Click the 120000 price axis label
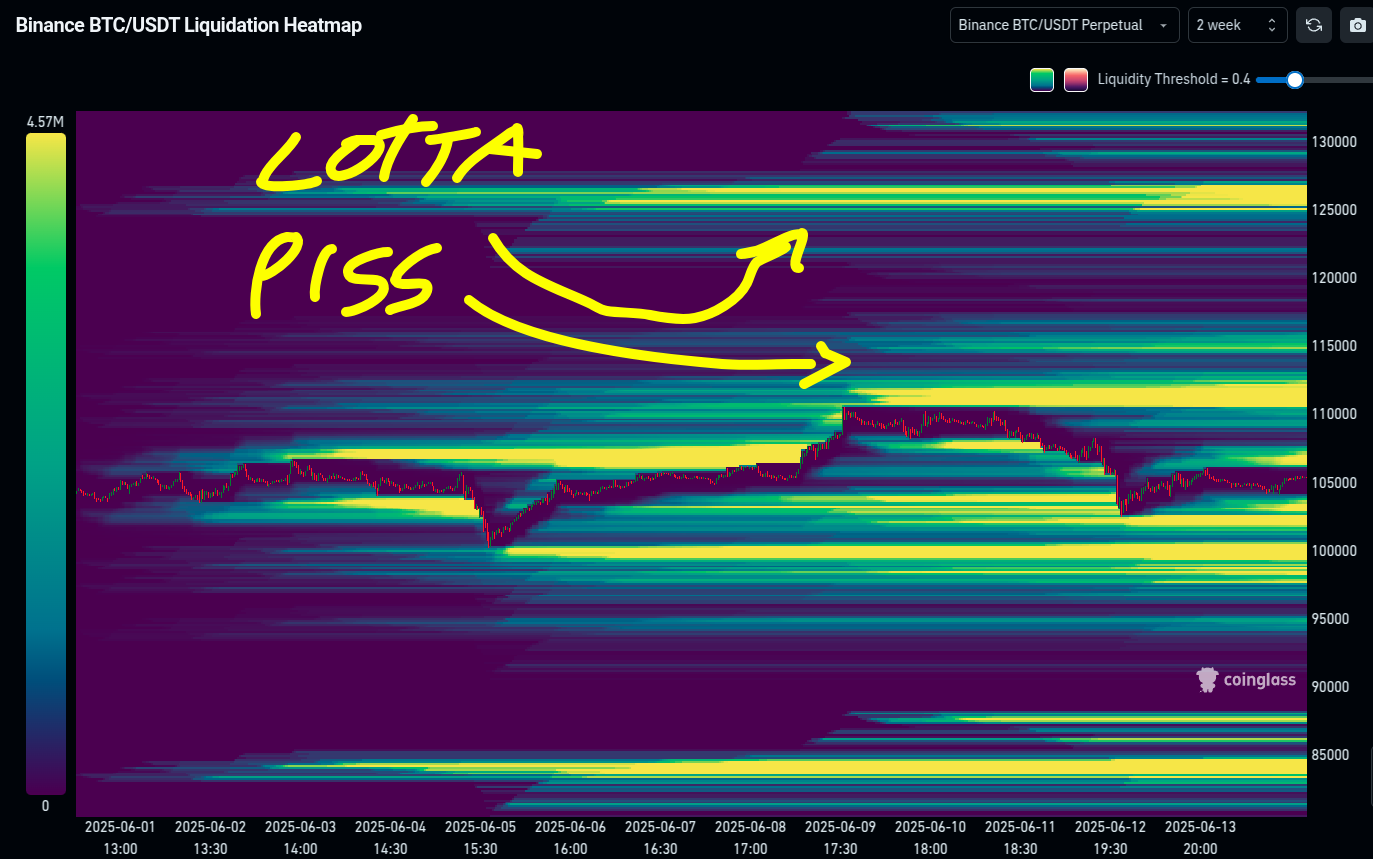The height and width of the screenshot is (859, 1373). (1332, 278)
